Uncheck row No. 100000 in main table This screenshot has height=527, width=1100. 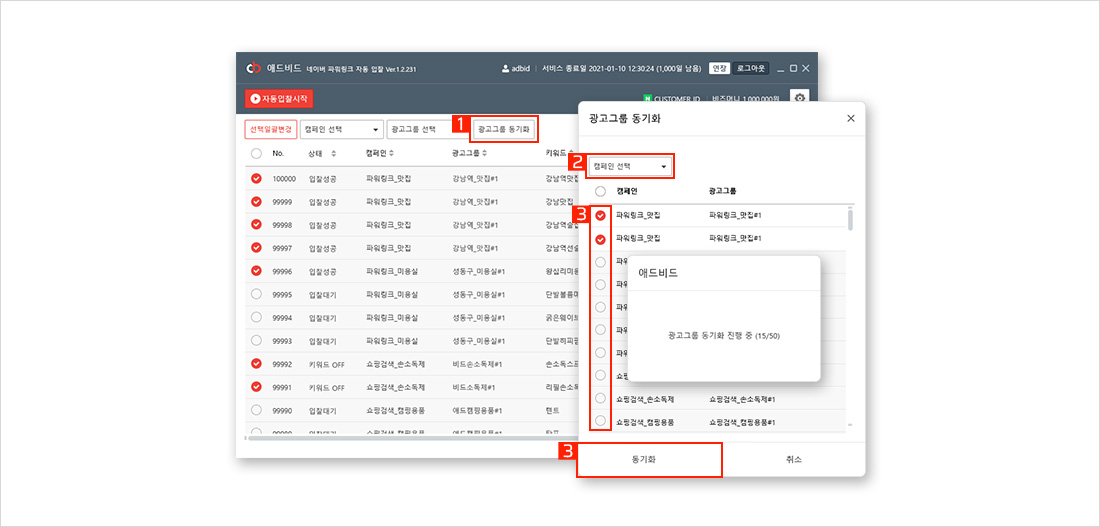256,178
